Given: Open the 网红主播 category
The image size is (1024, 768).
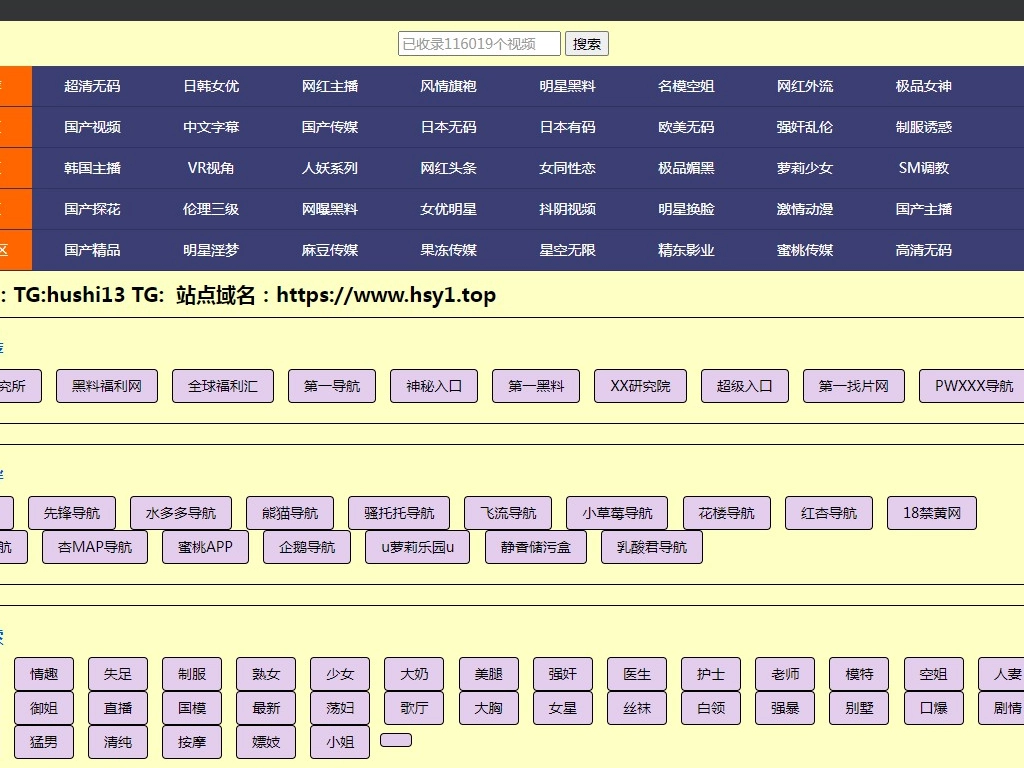Looking at the screenshot, I should (330, 86).
